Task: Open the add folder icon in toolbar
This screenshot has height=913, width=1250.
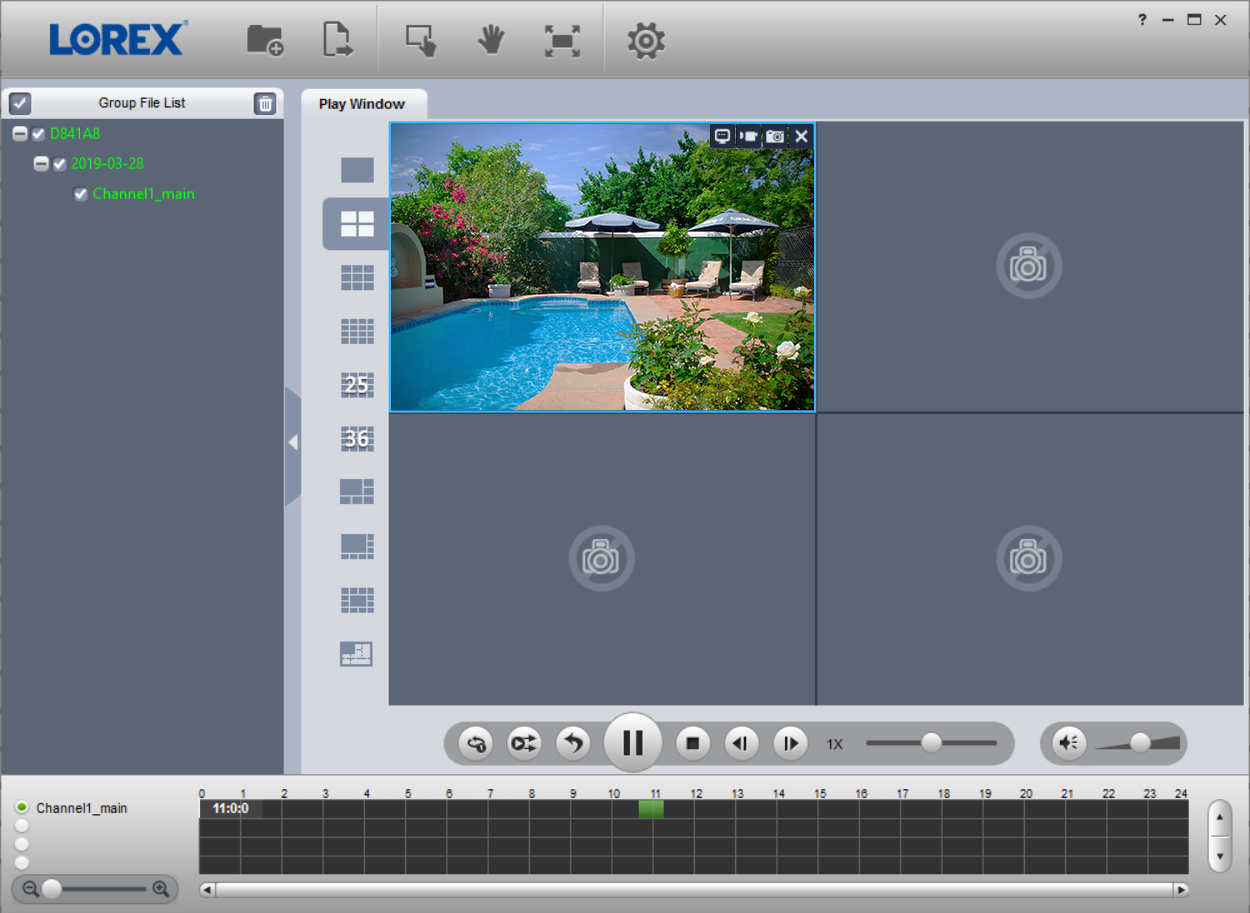Action: click(x=265, y=40)
